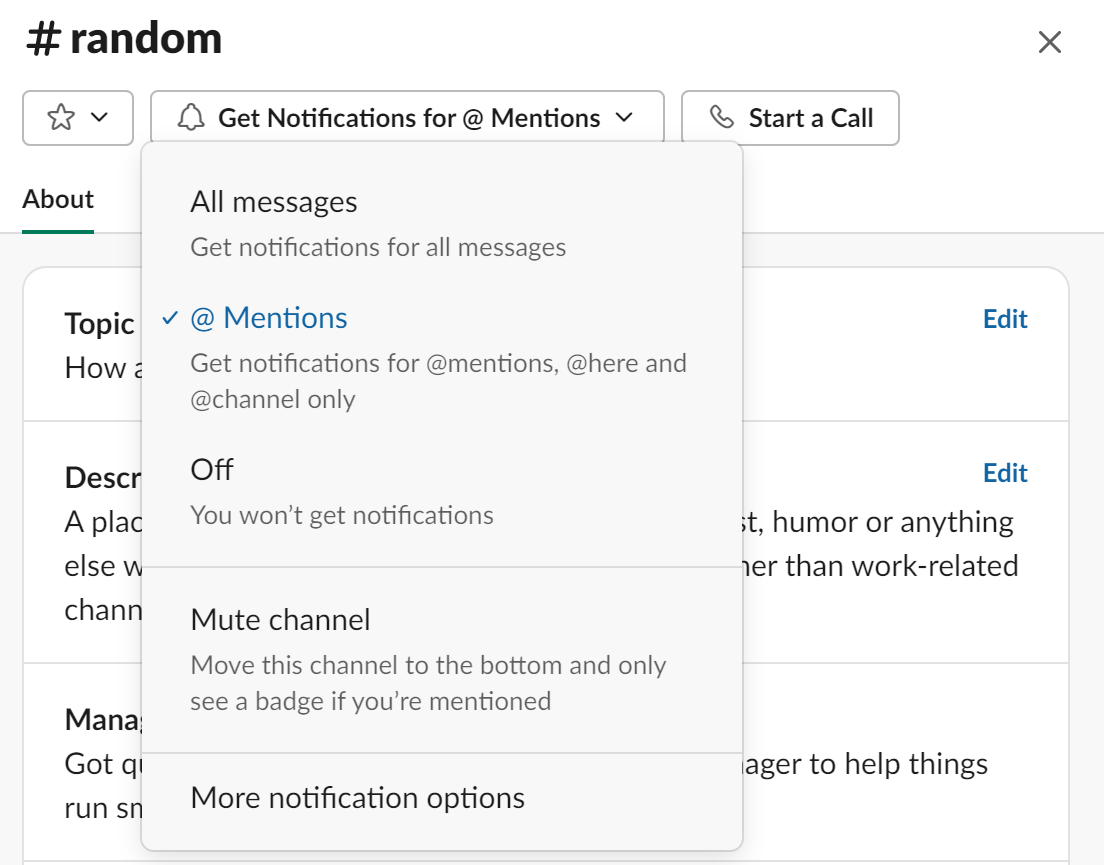Screen dimensions: 1104x865
Task: Click the checkmark next to @ Mentions
Action: 170,317
